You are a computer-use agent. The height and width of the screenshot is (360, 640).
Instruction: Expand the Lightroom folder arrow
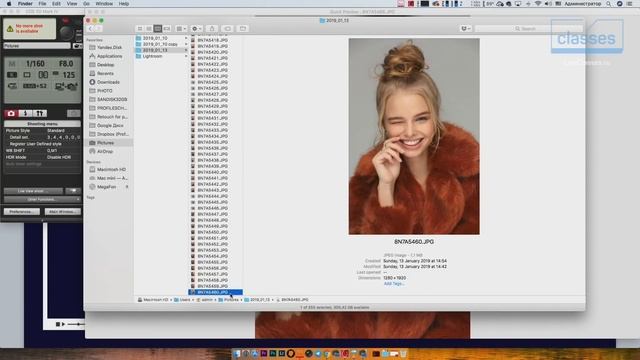186,56
